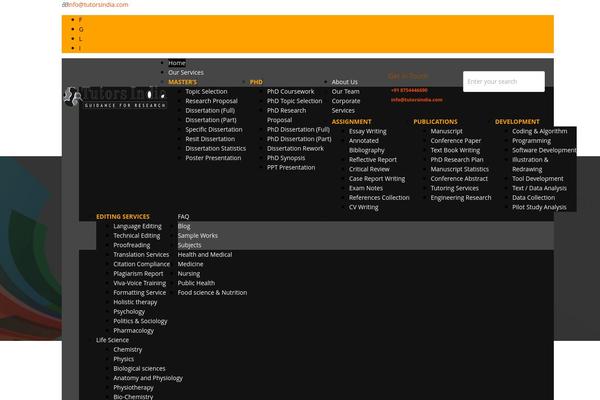Open Manuscript Statistics link
Viewport: 600px width, 400px height.
point(460,169)
